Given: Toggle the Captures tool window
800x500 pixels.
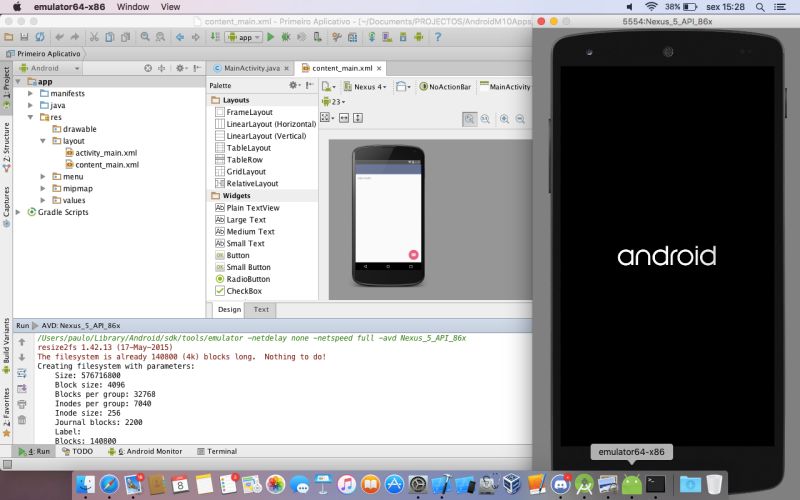Looking at the screenshot, I should (6, 206).
